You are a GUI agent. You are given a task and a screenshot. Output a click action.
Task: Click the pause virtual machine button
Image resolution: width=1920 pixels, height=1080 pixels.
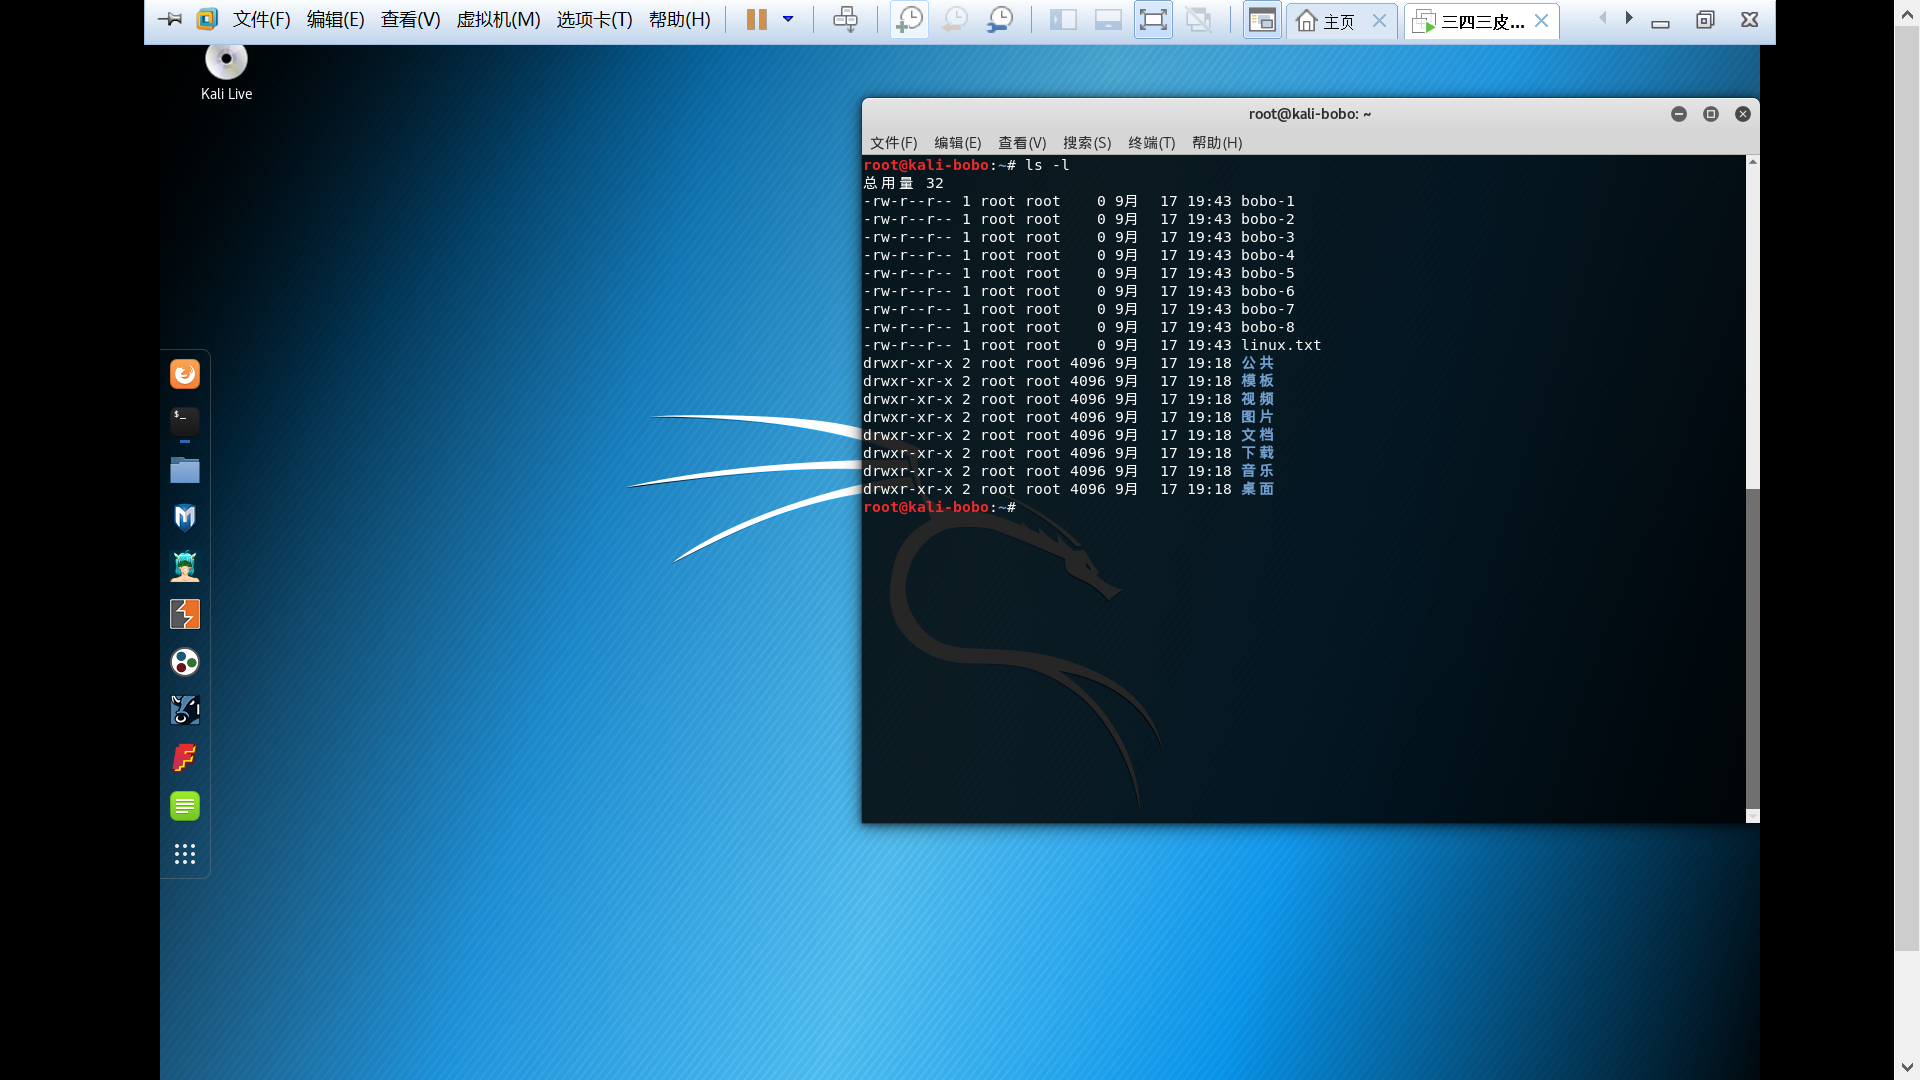[756, 20]
